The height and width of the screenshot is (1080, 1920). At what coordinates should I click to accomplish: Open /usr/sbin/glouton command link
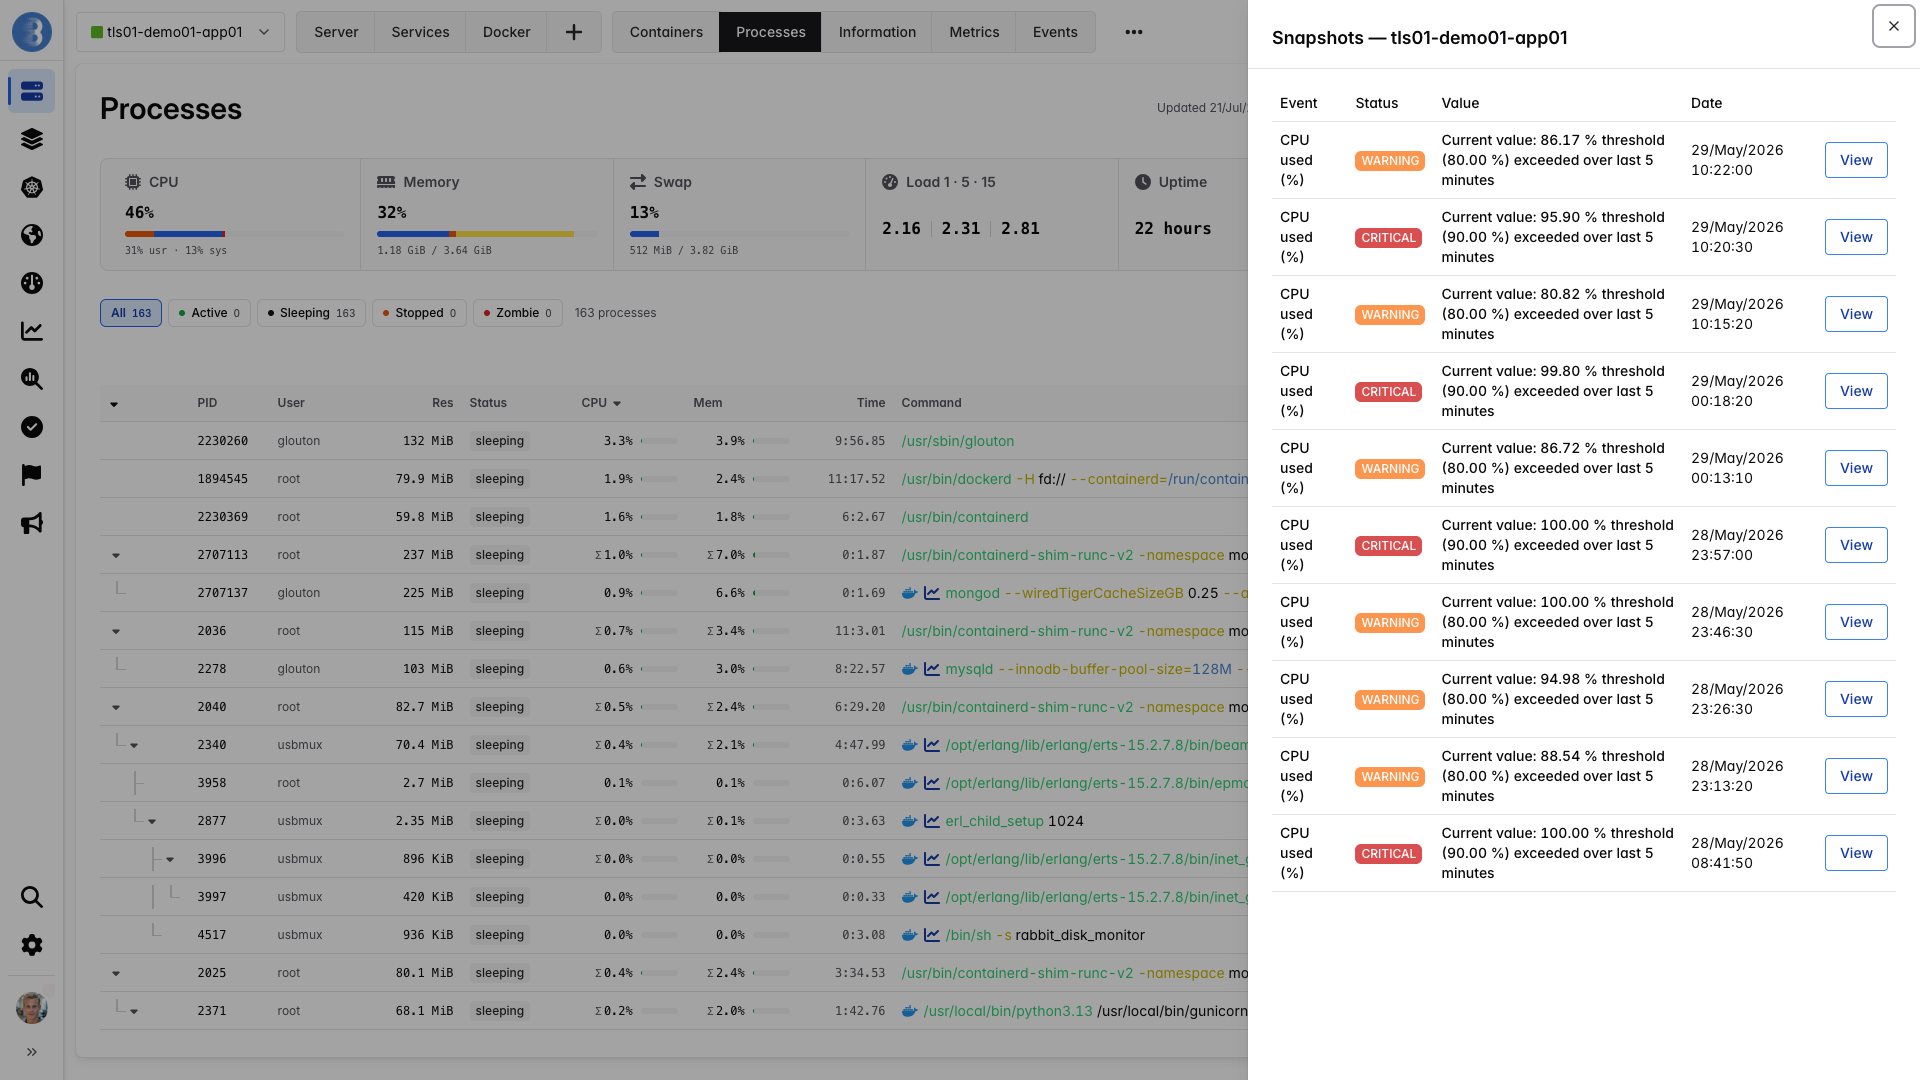957,441
